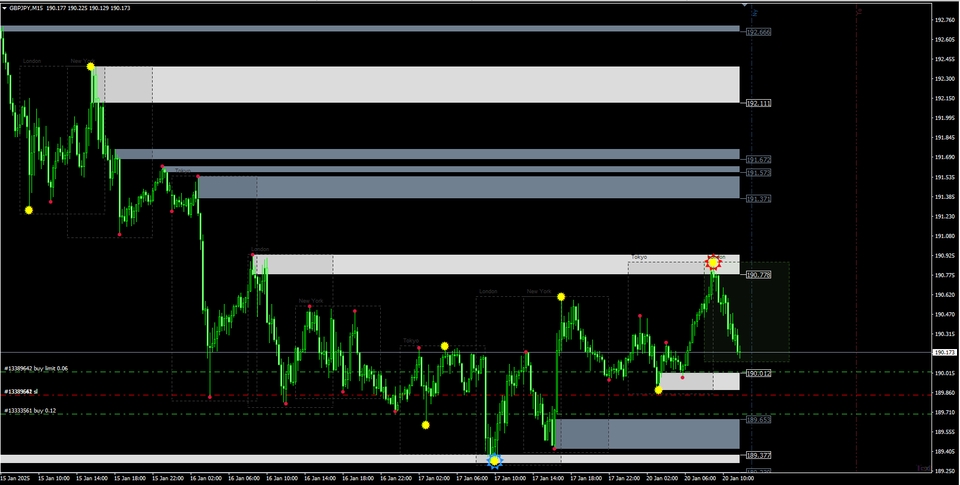The height and width of the screenshot is (485, 960).
Task: Open the GBPJPY,M15 chart title dropdown arrow
Action: pos(5,8)
